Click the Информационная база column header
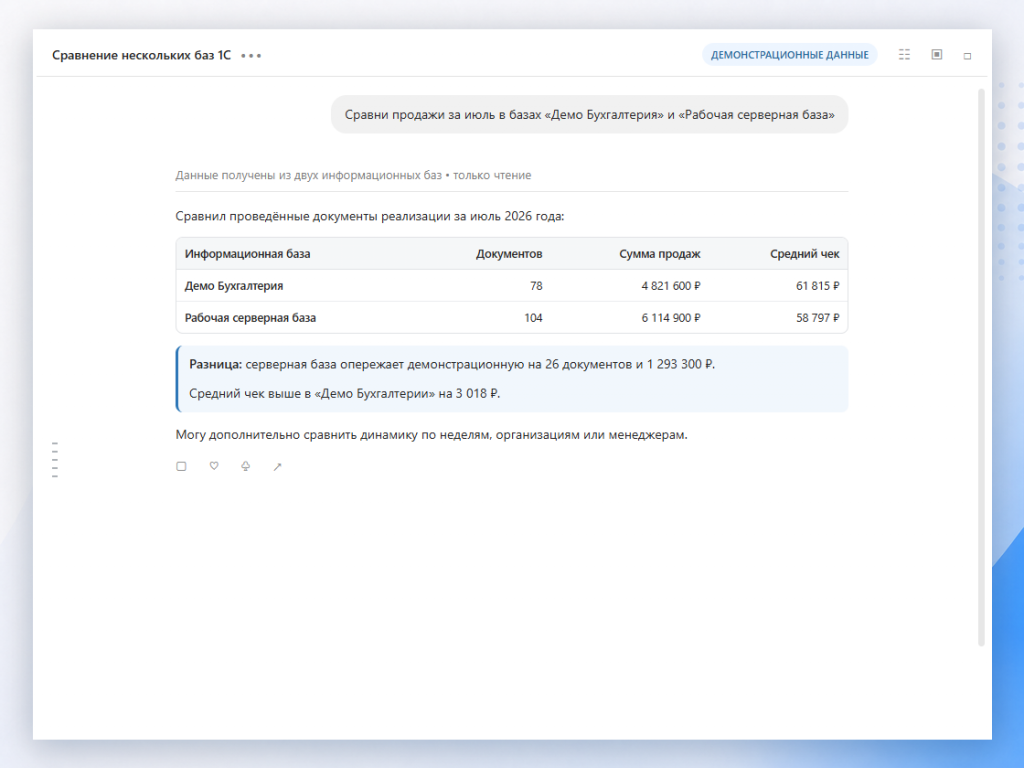The width and height of the screenshot is (1024, 768). pyautogui.click(x=248, y=254)
